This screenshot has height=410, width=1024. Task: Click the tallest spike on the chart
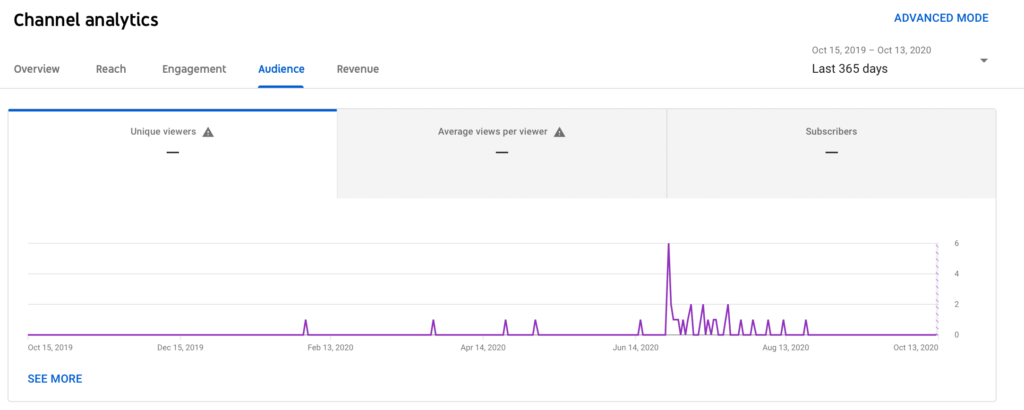tap(668, 246)
